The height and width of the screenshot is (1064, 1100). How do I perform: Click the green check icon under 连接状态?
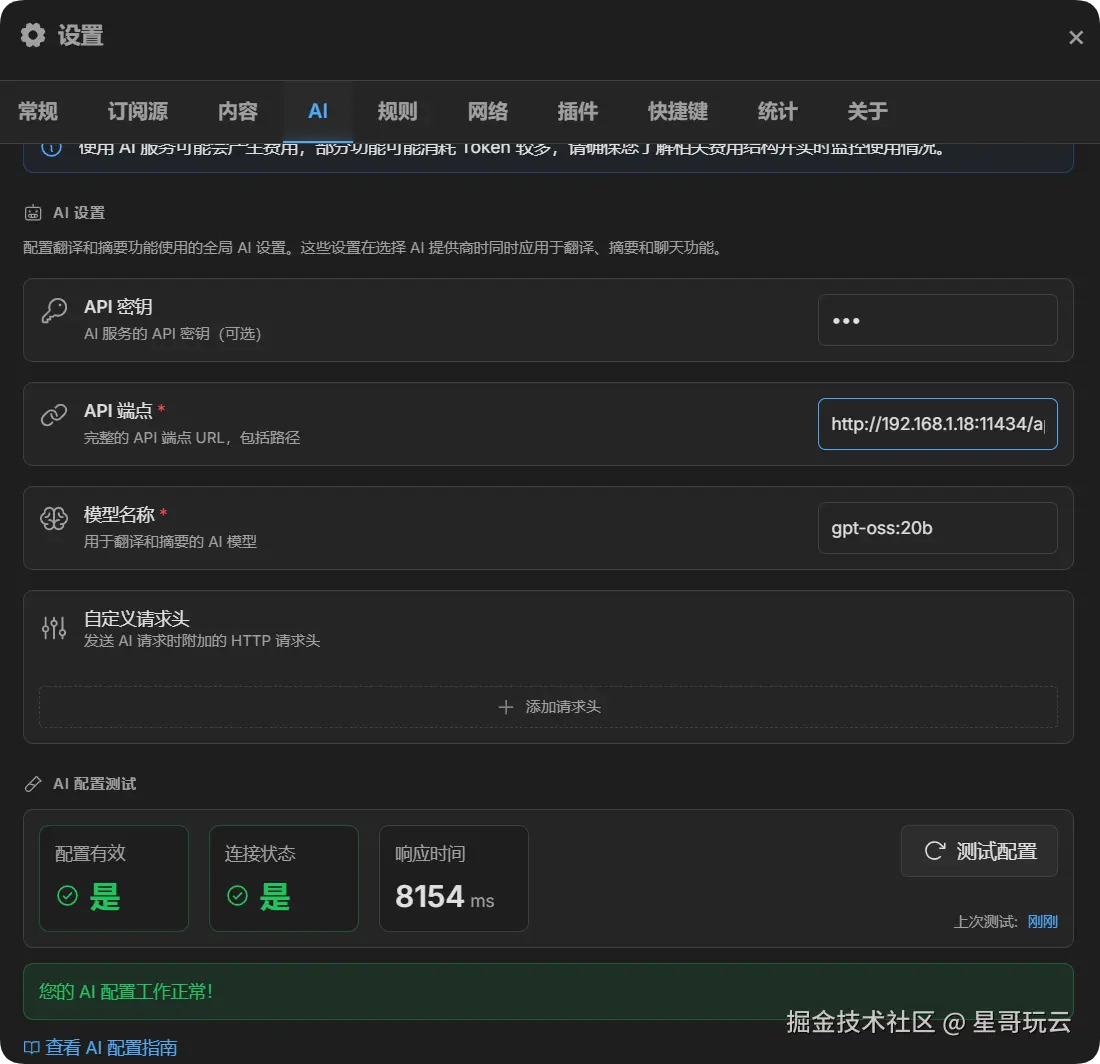click(x=238, y=896)
